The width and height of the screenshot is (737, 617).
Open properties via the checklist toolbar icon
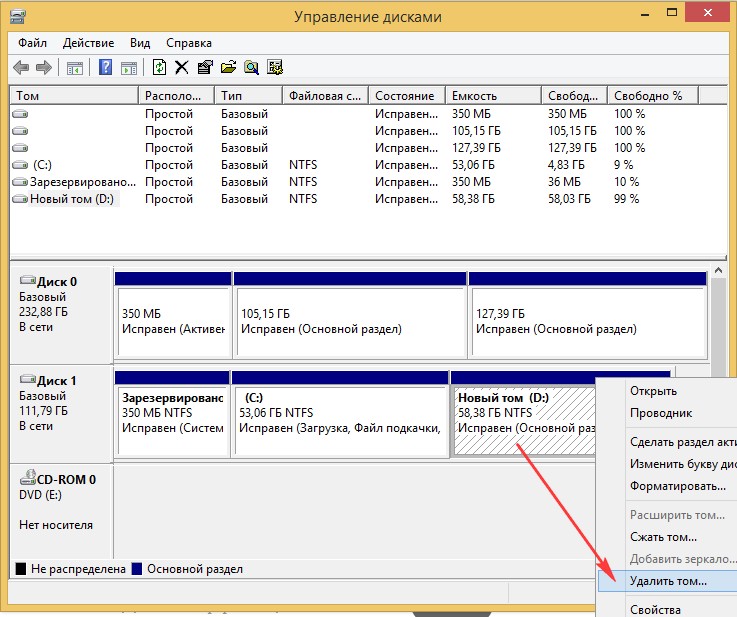204,68
